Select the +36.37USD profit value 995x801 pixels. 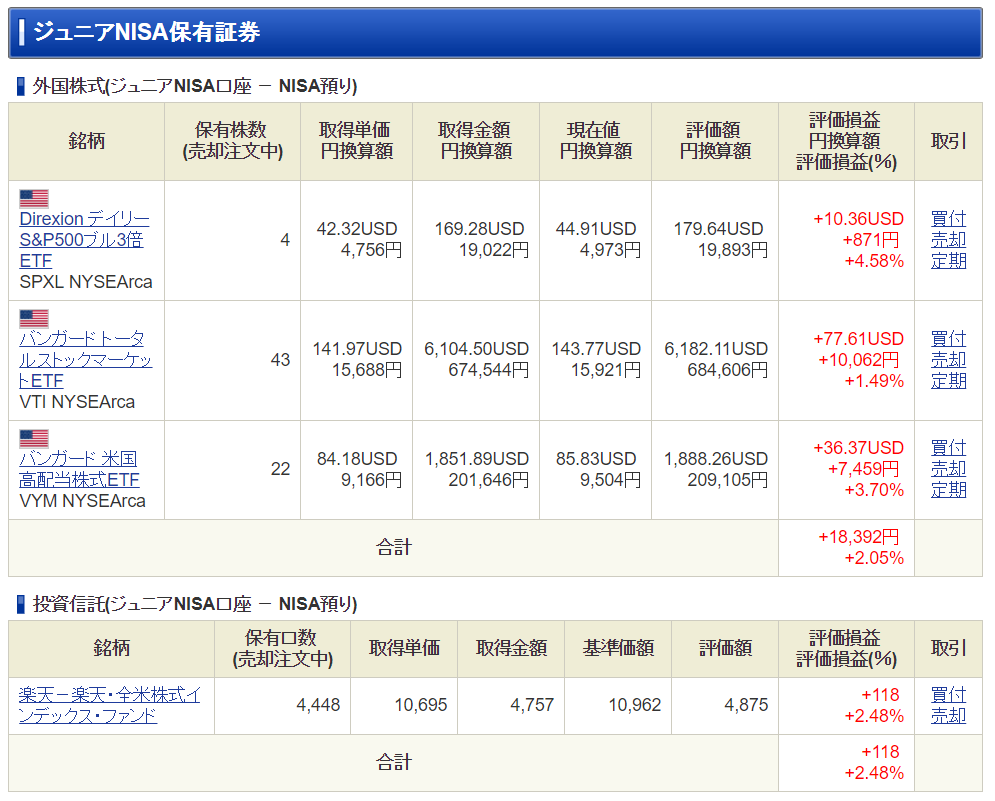coord(859,448)
